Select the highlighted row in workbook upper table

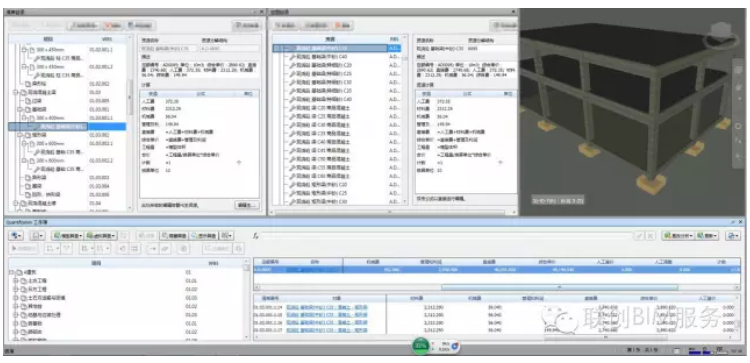pyautogui.click(x=497, y=270)
